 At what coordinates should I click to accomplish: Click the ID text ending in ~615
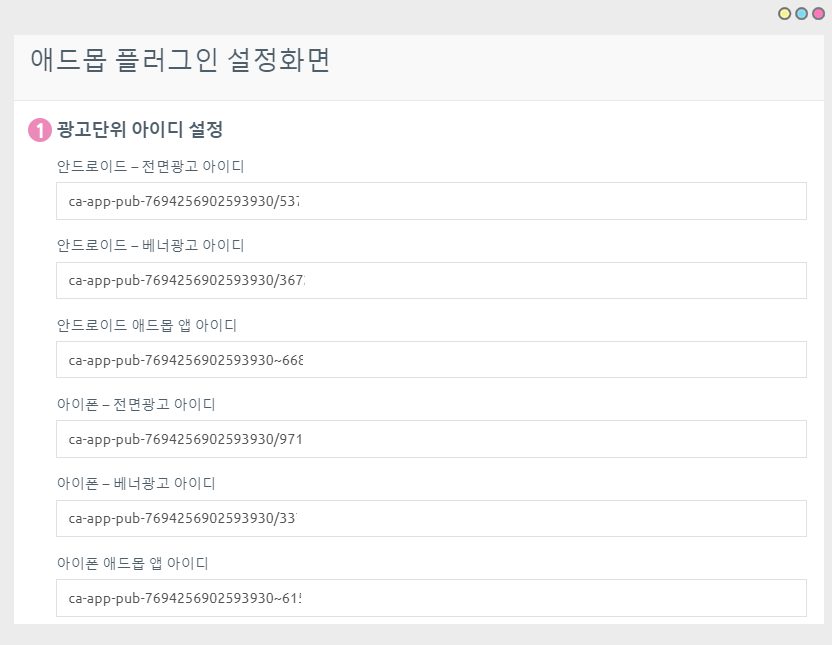point(184,598)
